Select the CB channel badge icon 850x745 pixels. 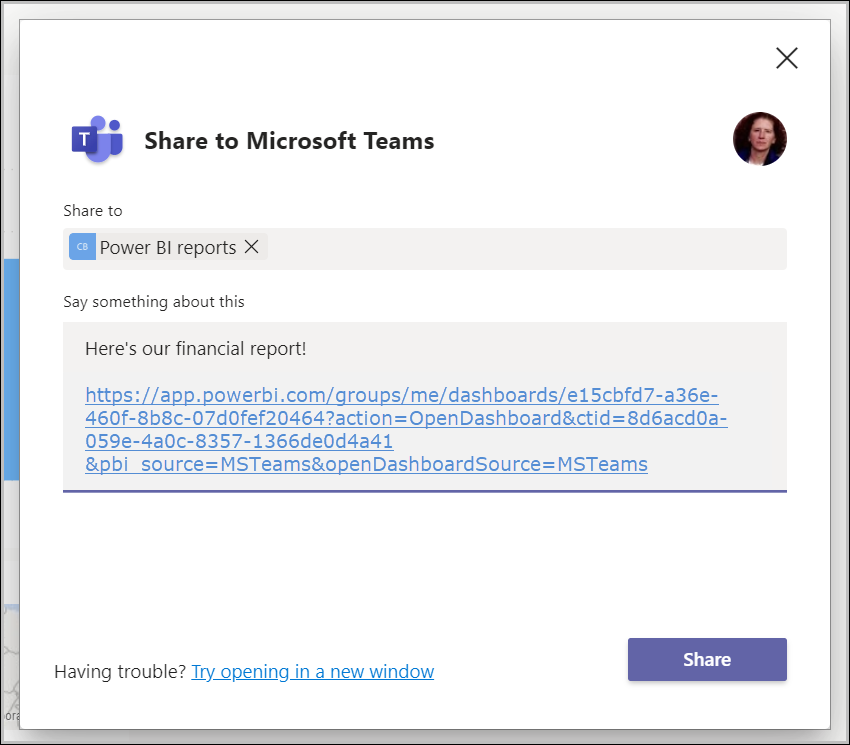point(82,247)
